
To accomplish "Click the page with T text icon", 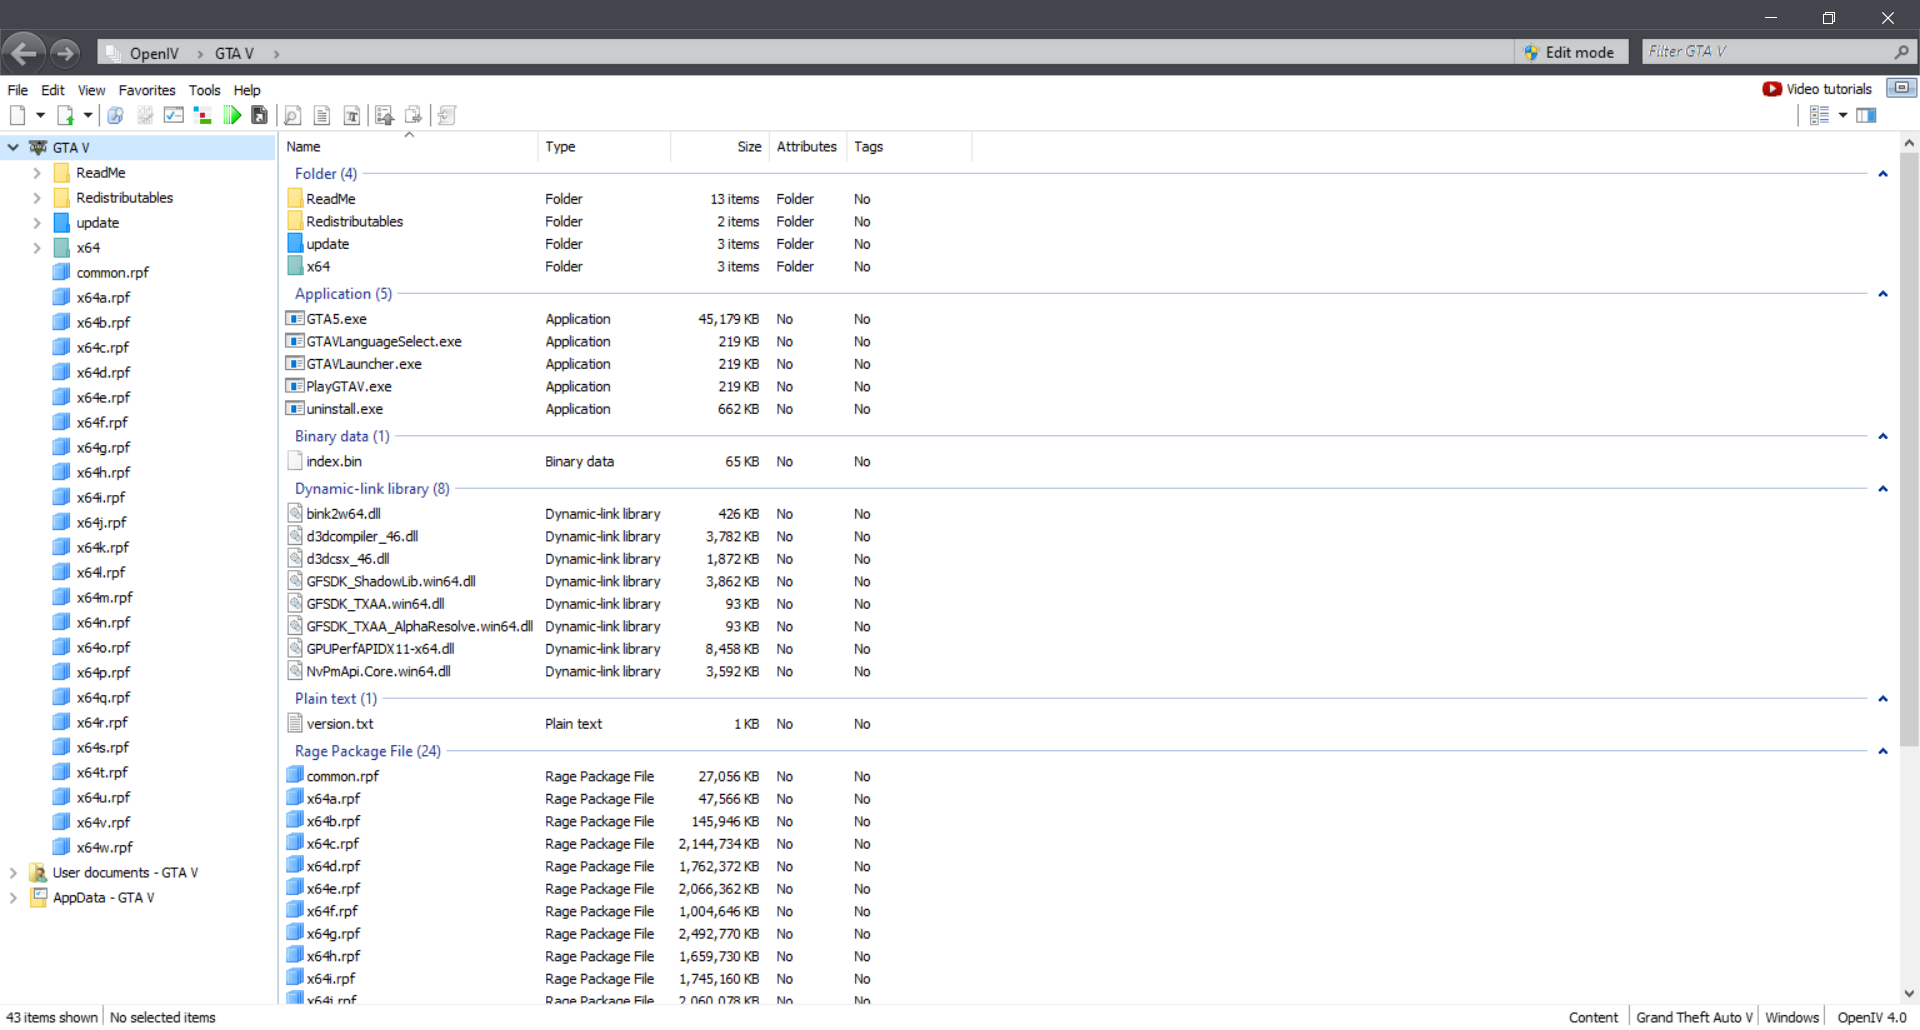I will click(x=352, y=116).
